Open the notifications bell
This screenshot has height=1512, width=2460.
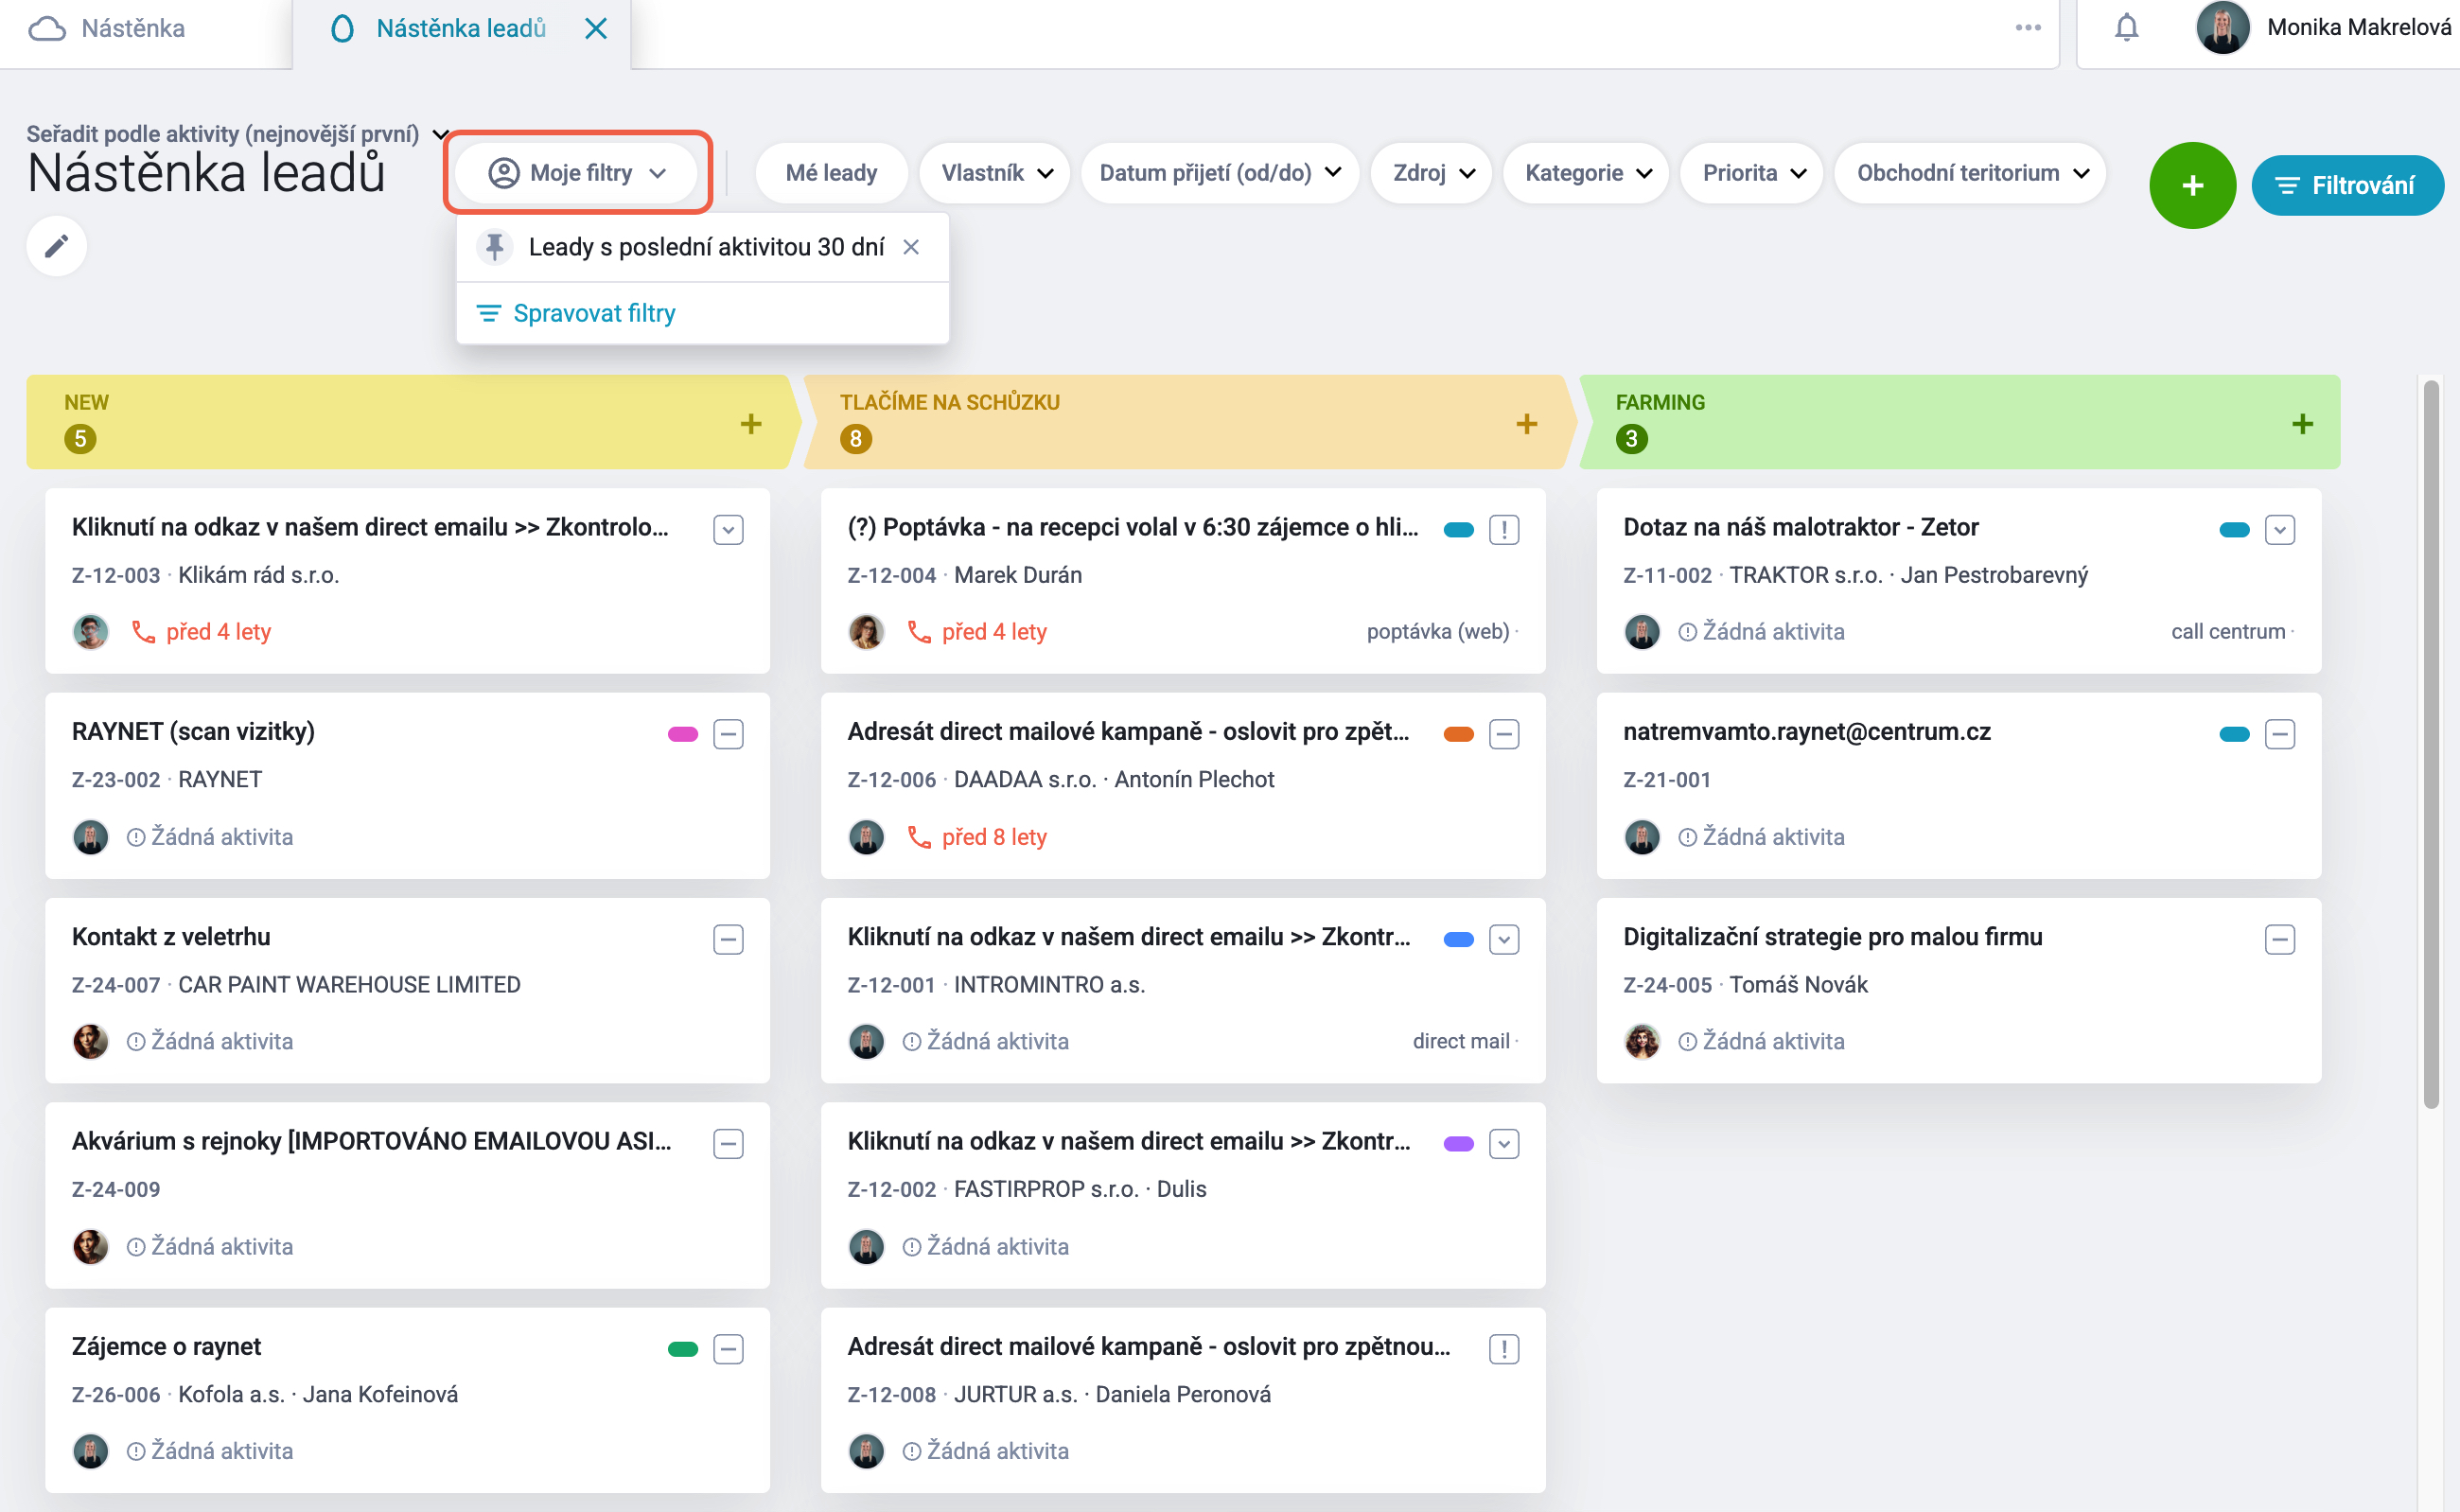coord(2127,28)
